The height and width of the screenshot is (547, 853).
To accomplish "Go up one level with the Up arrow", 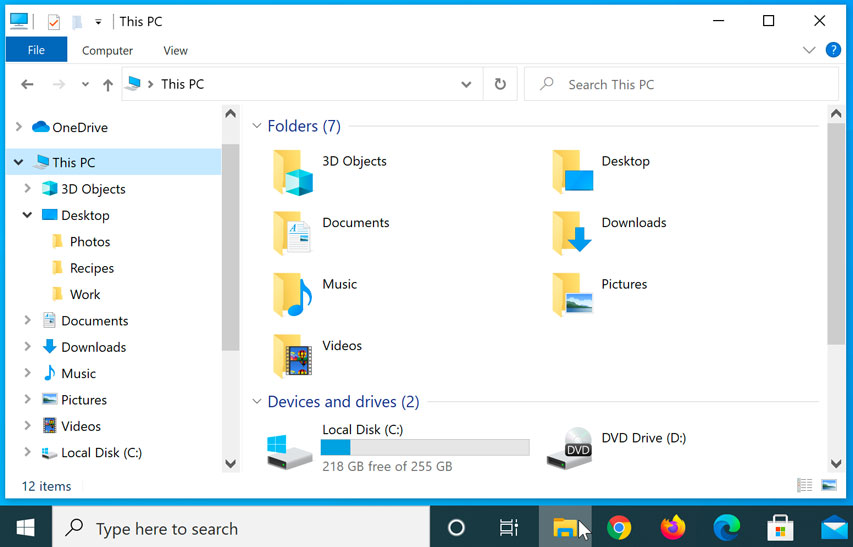I will (108, 85).
